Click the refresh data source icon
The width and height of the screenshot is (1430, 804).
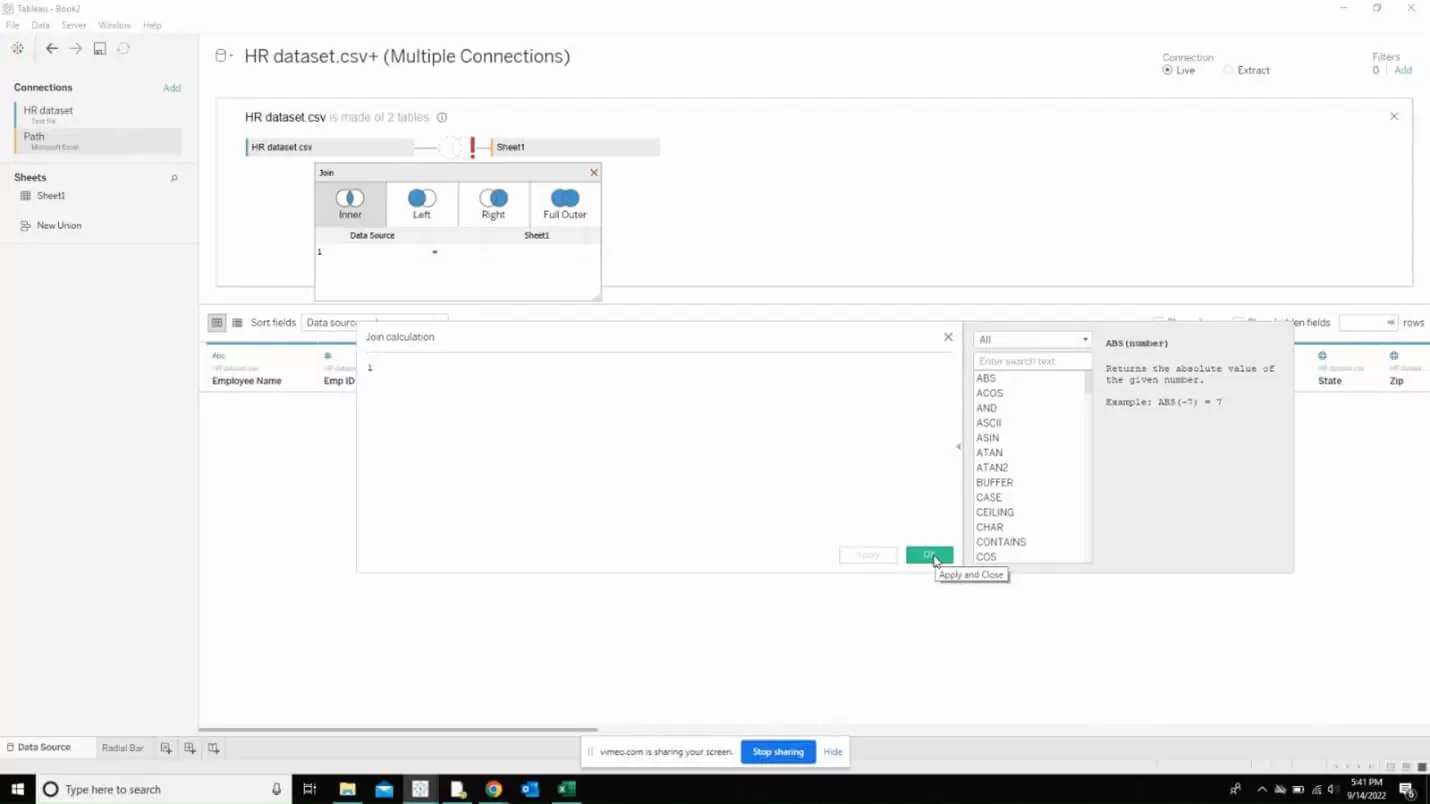pyautogui.click(x=124, y=48)
